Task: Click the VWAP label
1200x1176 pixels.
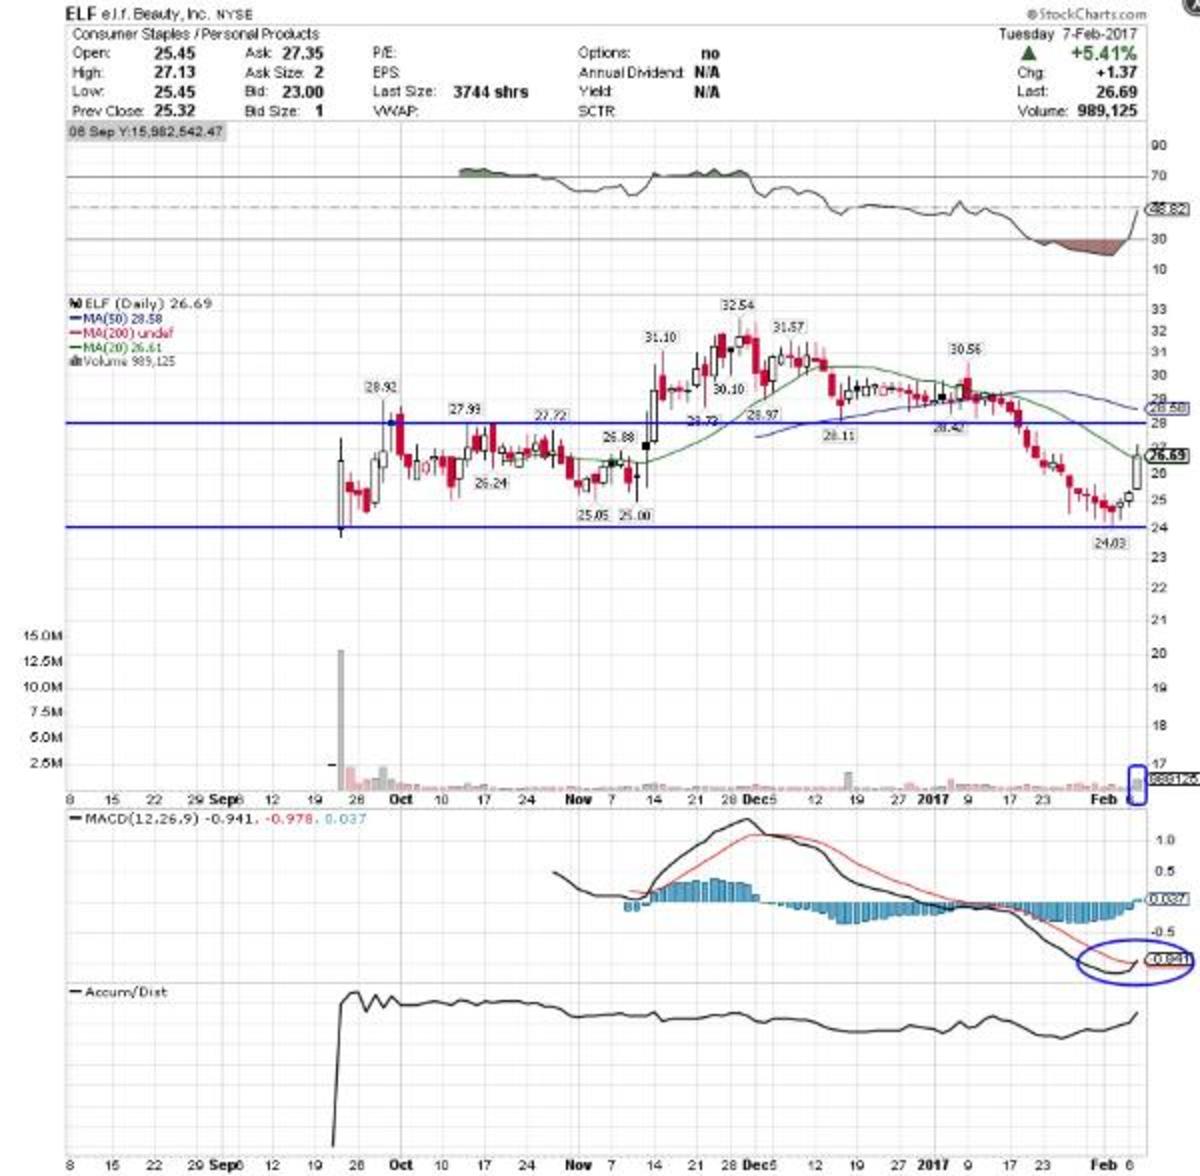Action: (x=395, y=110)
